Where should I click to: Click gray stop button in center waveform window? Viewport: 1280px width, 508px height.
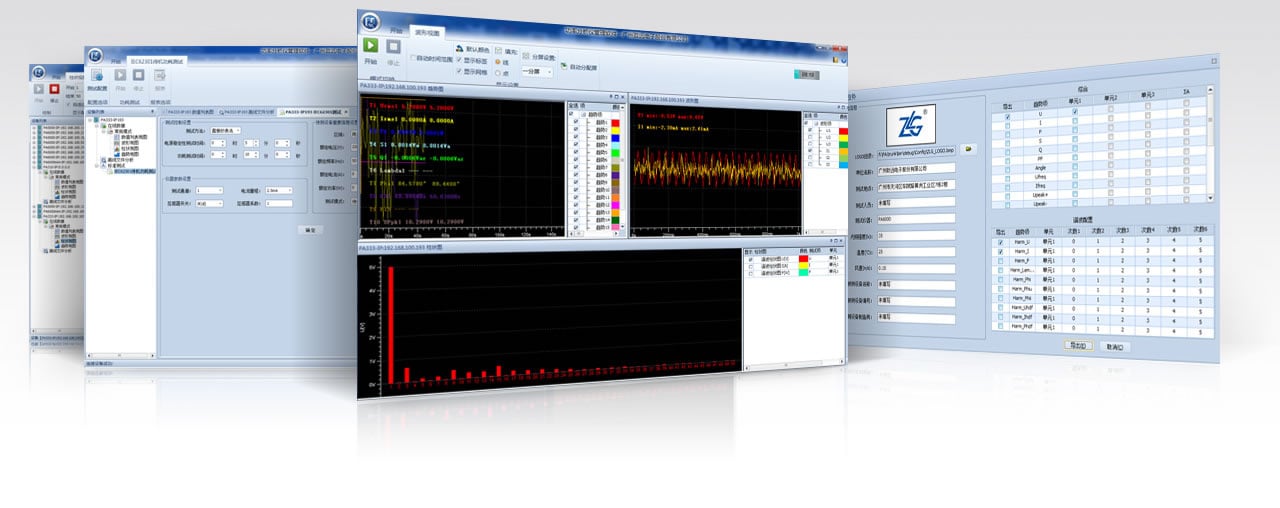(x=394, y=46)
